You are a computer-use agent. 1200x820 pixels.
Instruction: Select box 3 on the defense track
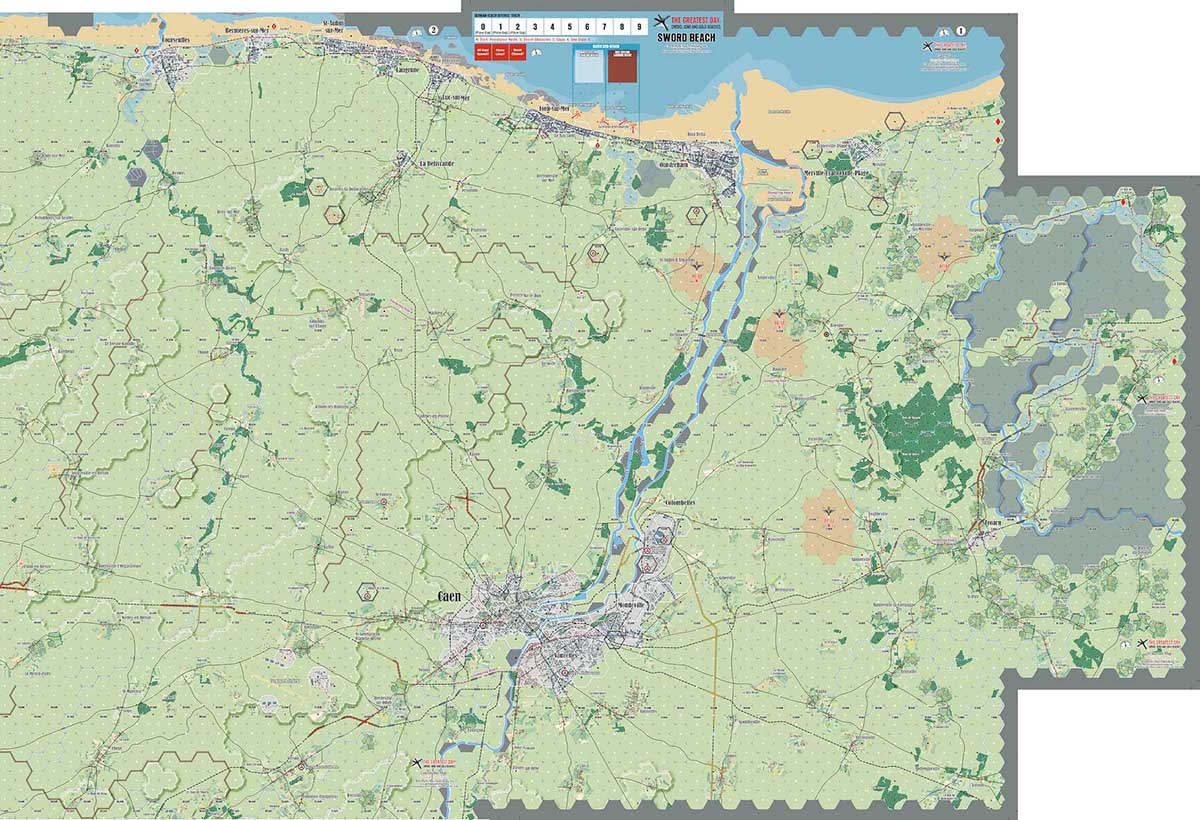click(x=535, y=27)
